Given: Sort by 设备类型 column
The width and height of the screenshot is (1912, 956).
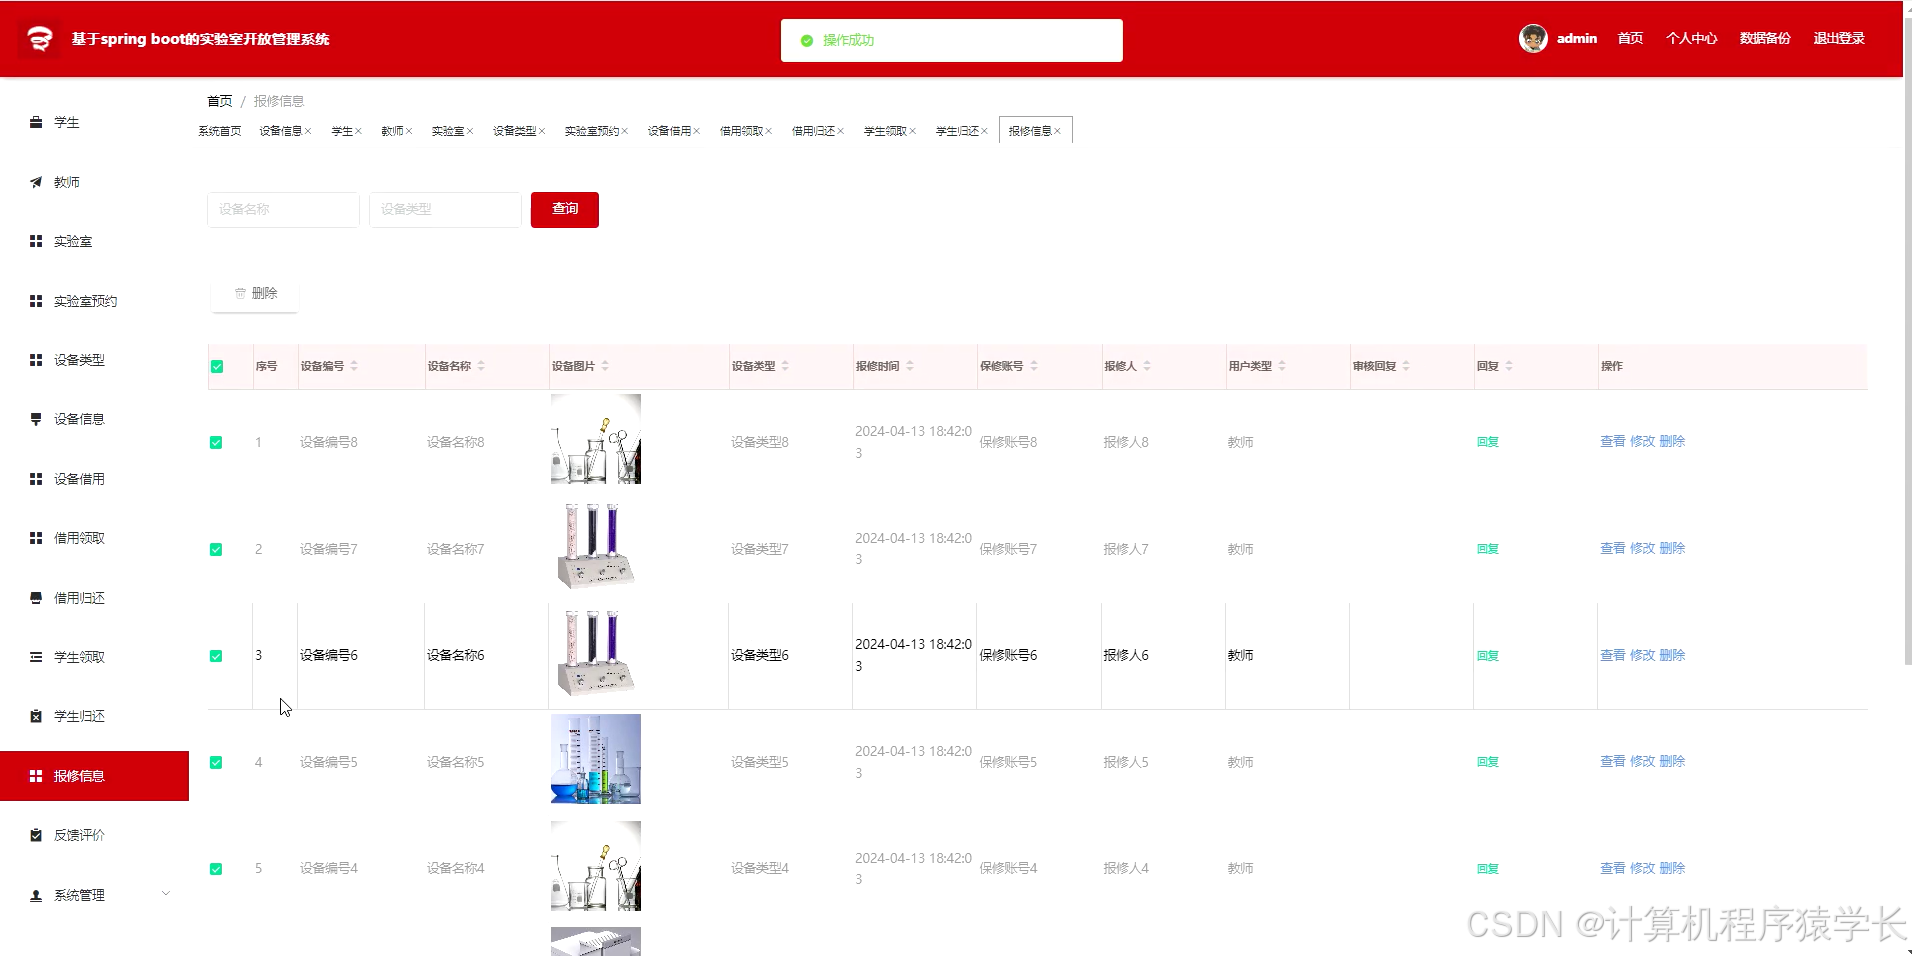Looking at the screenshot, I should coord(785,366).
